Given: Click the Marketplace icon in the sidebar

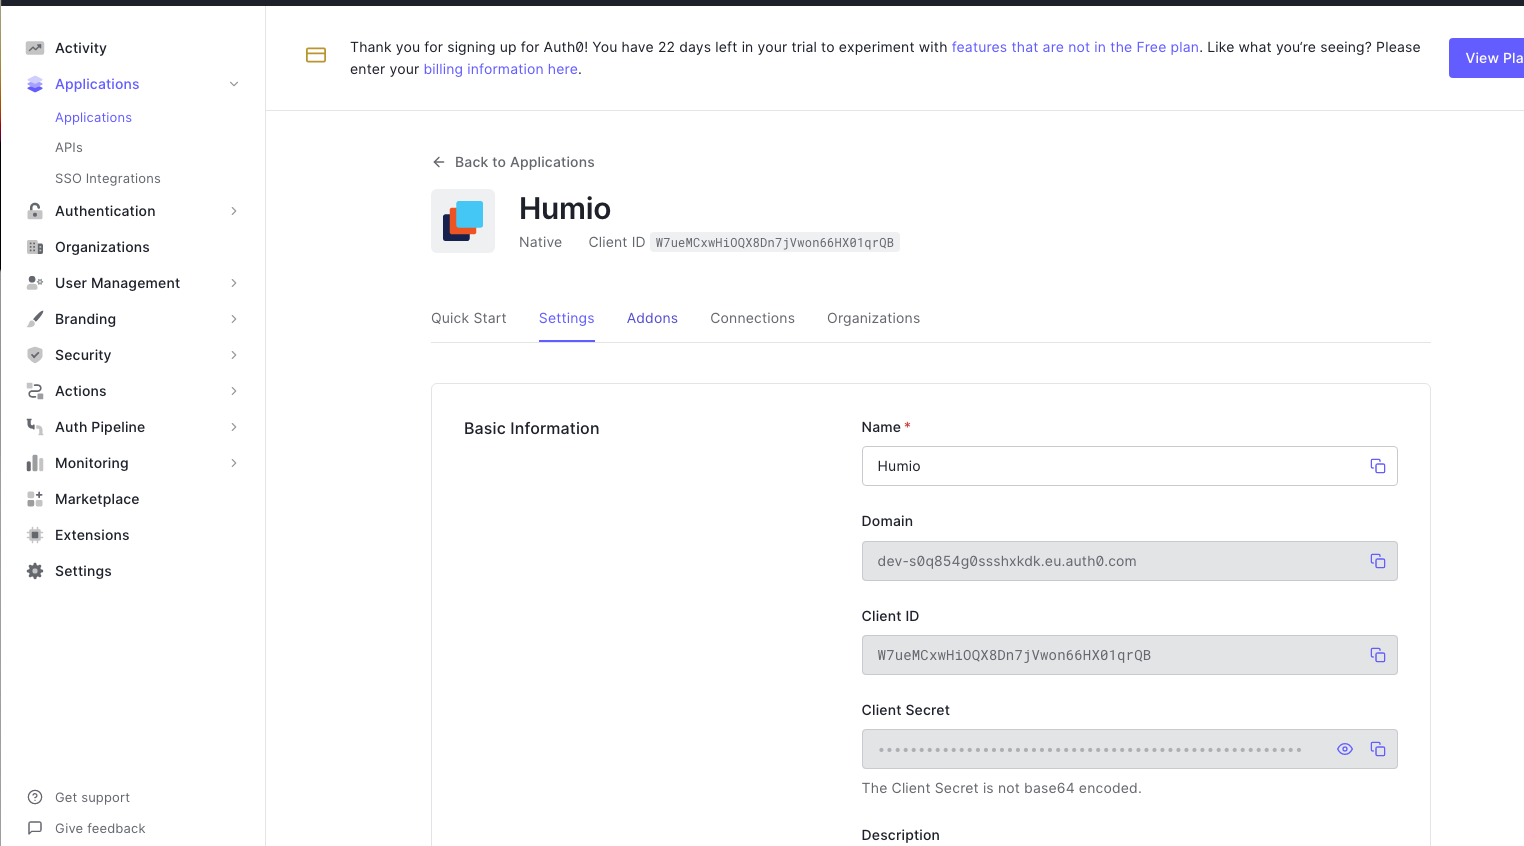Looking at the screenshot, I should [35, 499].
